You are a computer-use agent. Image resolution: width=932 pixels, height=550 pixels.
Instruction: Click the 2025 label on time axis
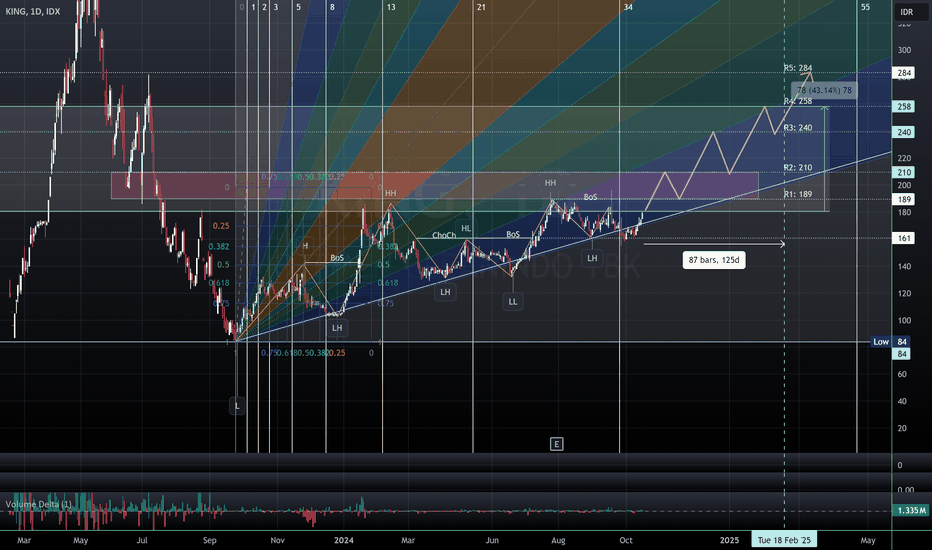click(x=729, y=540)
